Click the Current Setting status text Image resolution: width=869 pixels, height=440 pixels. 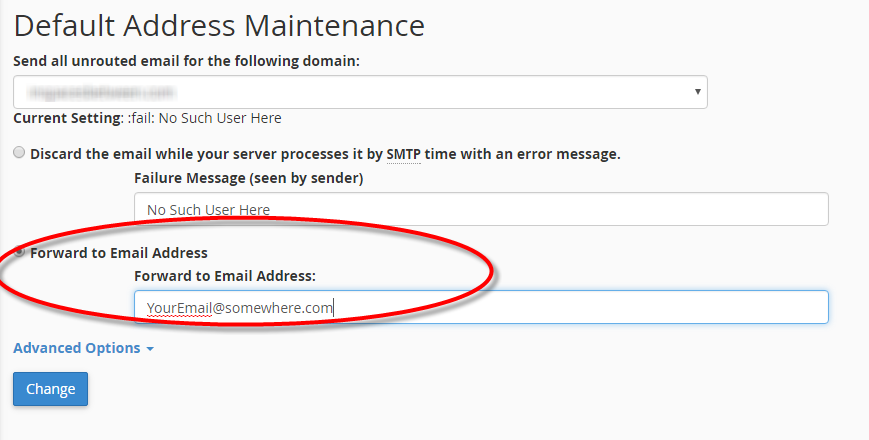[147, 118]
